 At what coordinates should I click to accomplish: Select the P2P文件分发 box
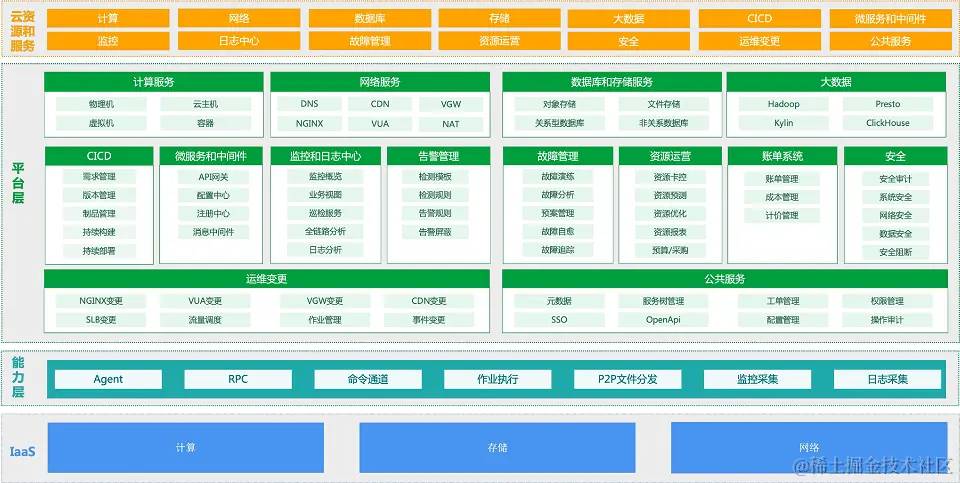628,379
